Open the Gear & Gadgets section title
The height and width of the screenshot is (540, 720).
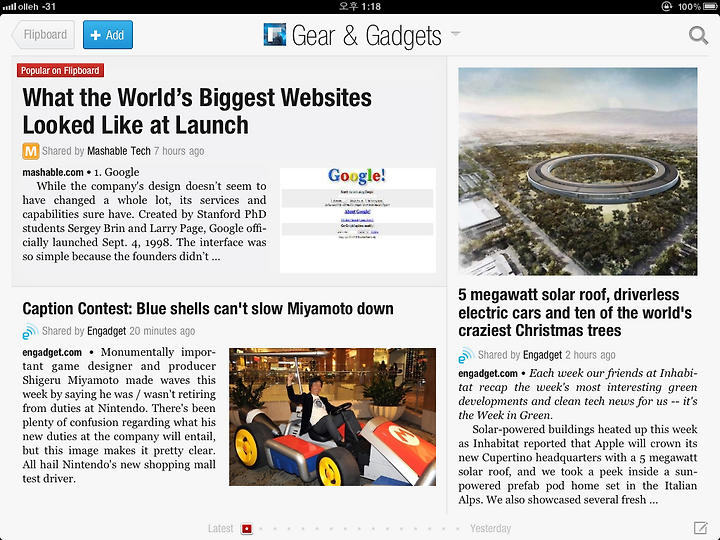coord(366,36)
